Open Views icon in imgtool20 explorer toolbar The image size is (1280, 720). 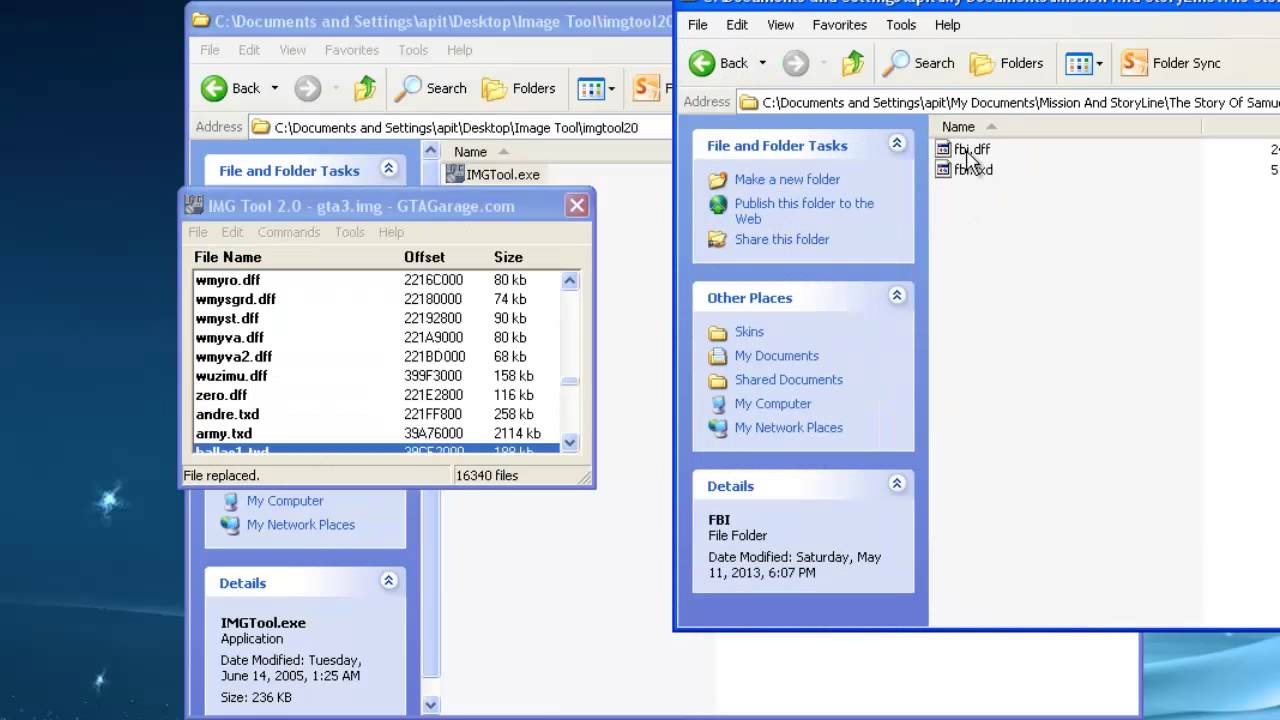click(591, 88)
